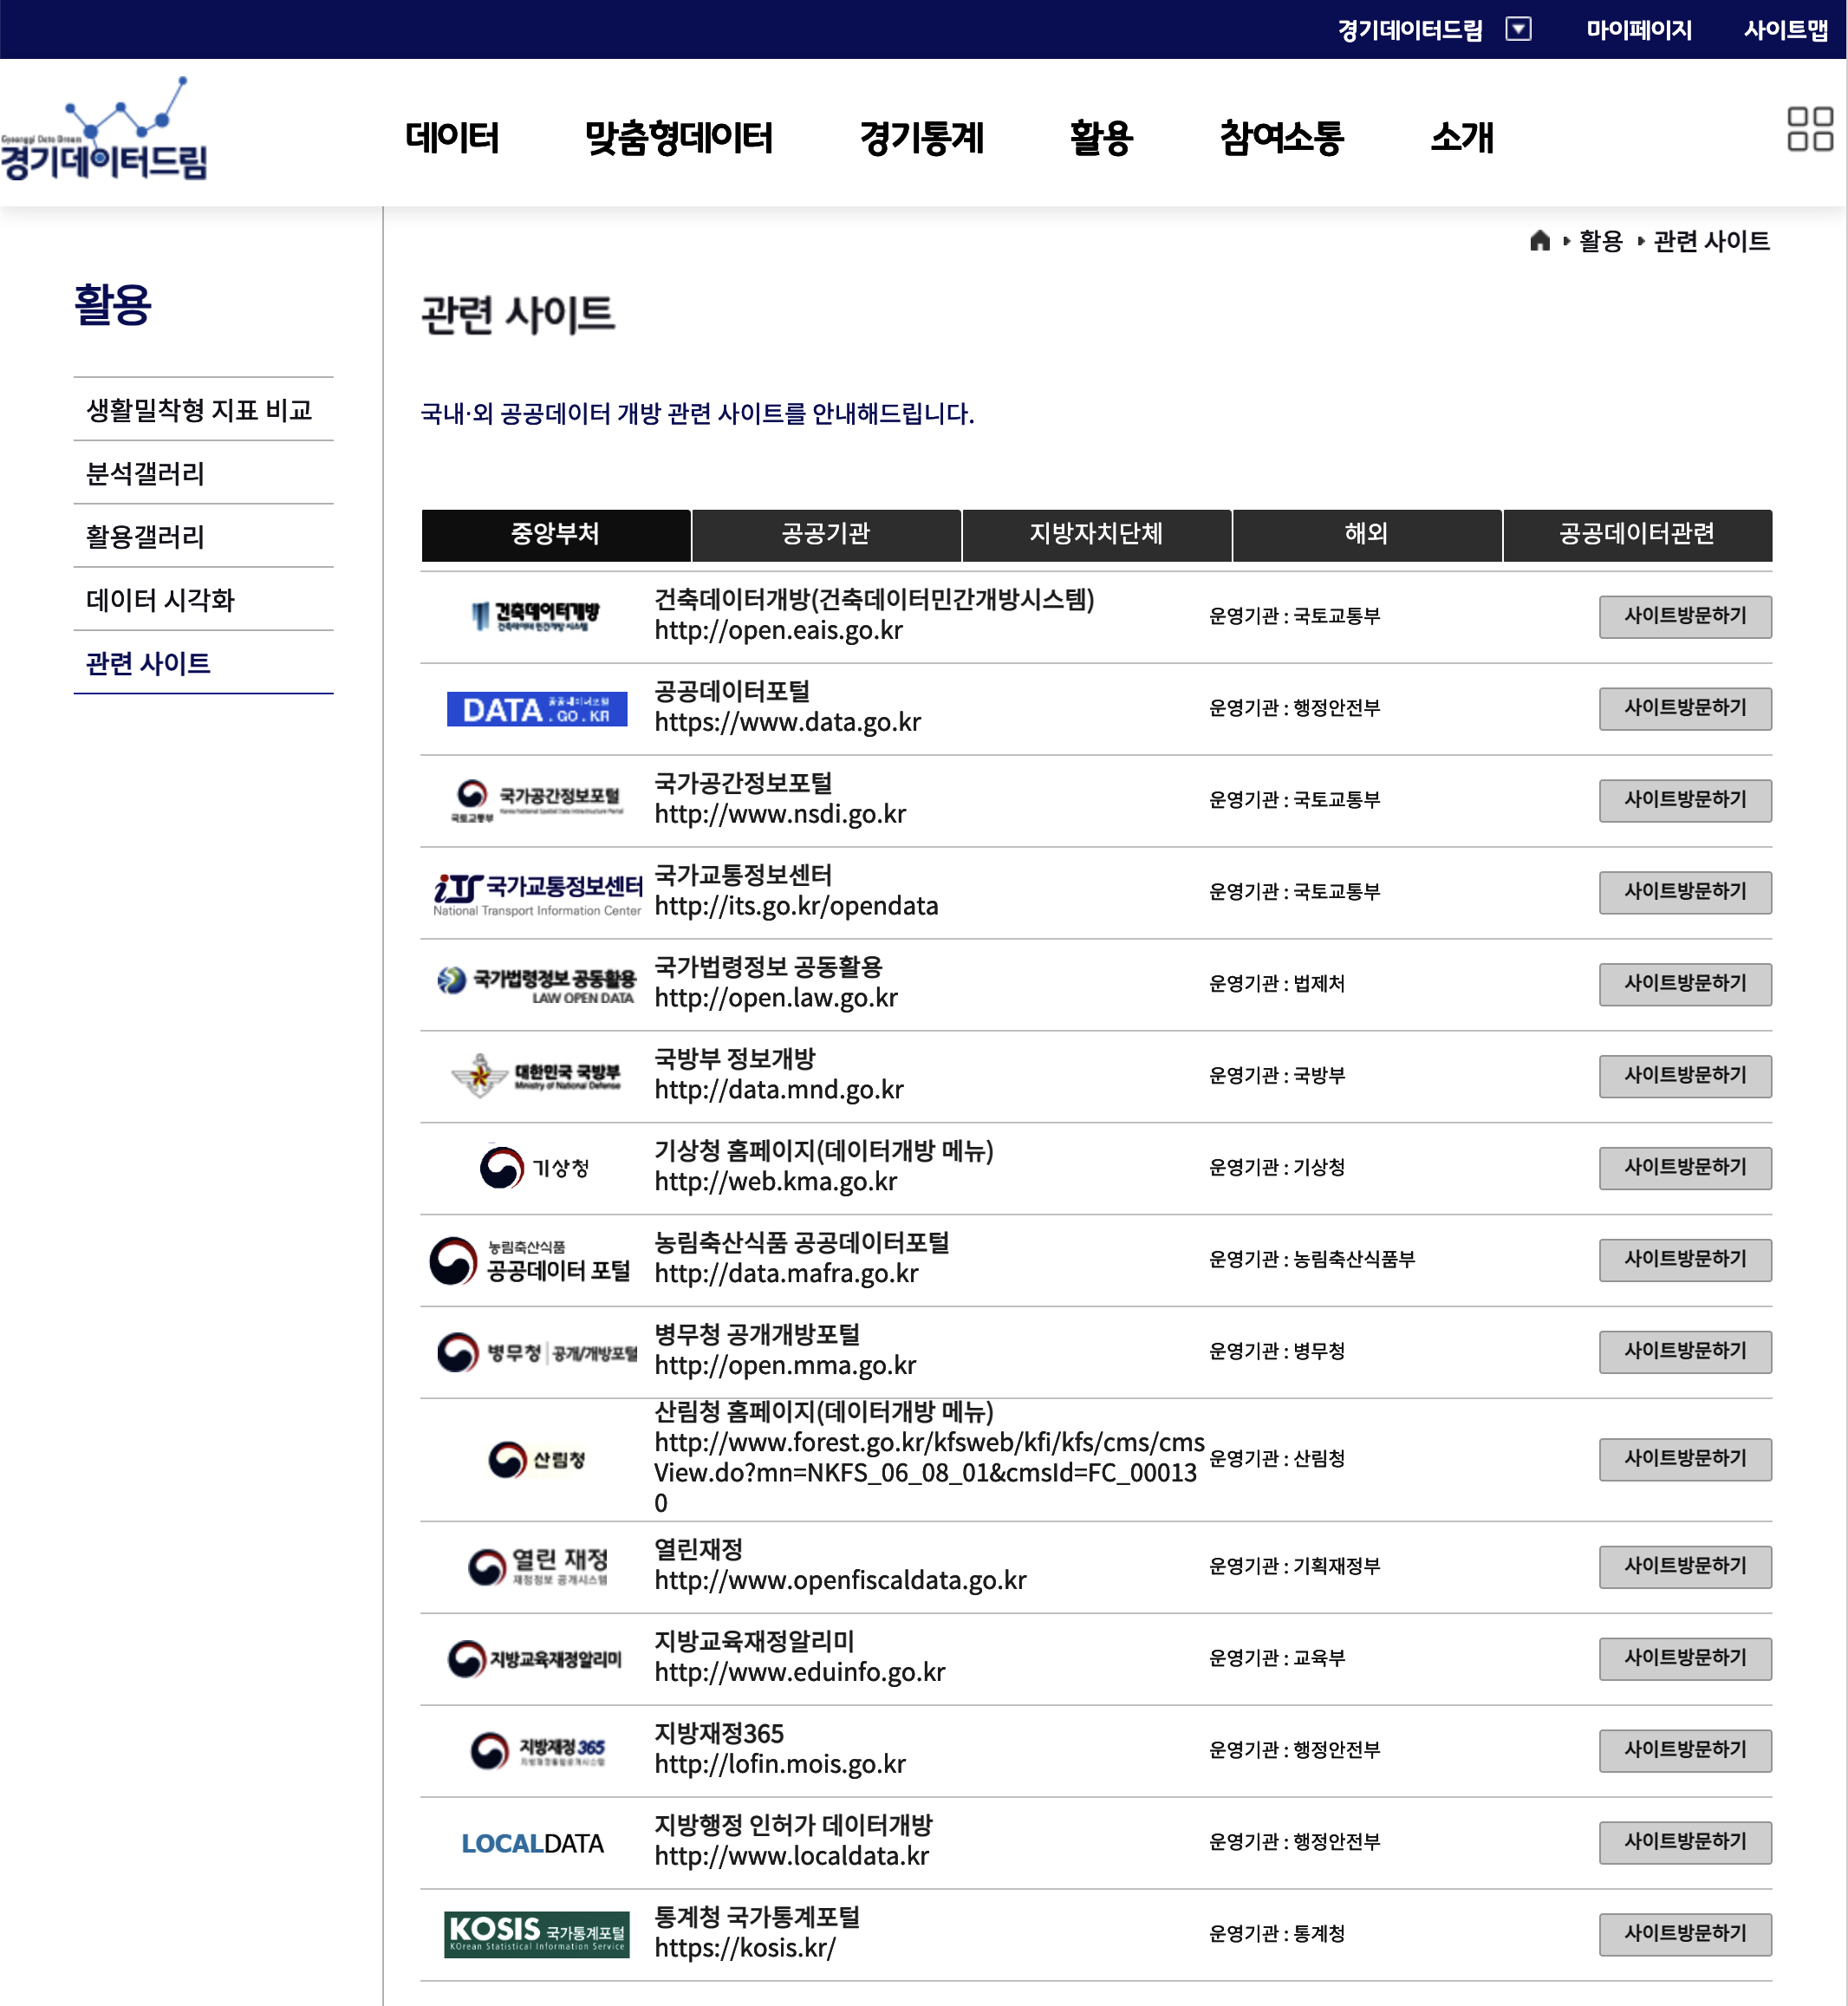Visit the 공공데이터포털 site via 사이트방문하기
The height and width of the screenshot is (2006, 1848).
tap(1684, 708)
